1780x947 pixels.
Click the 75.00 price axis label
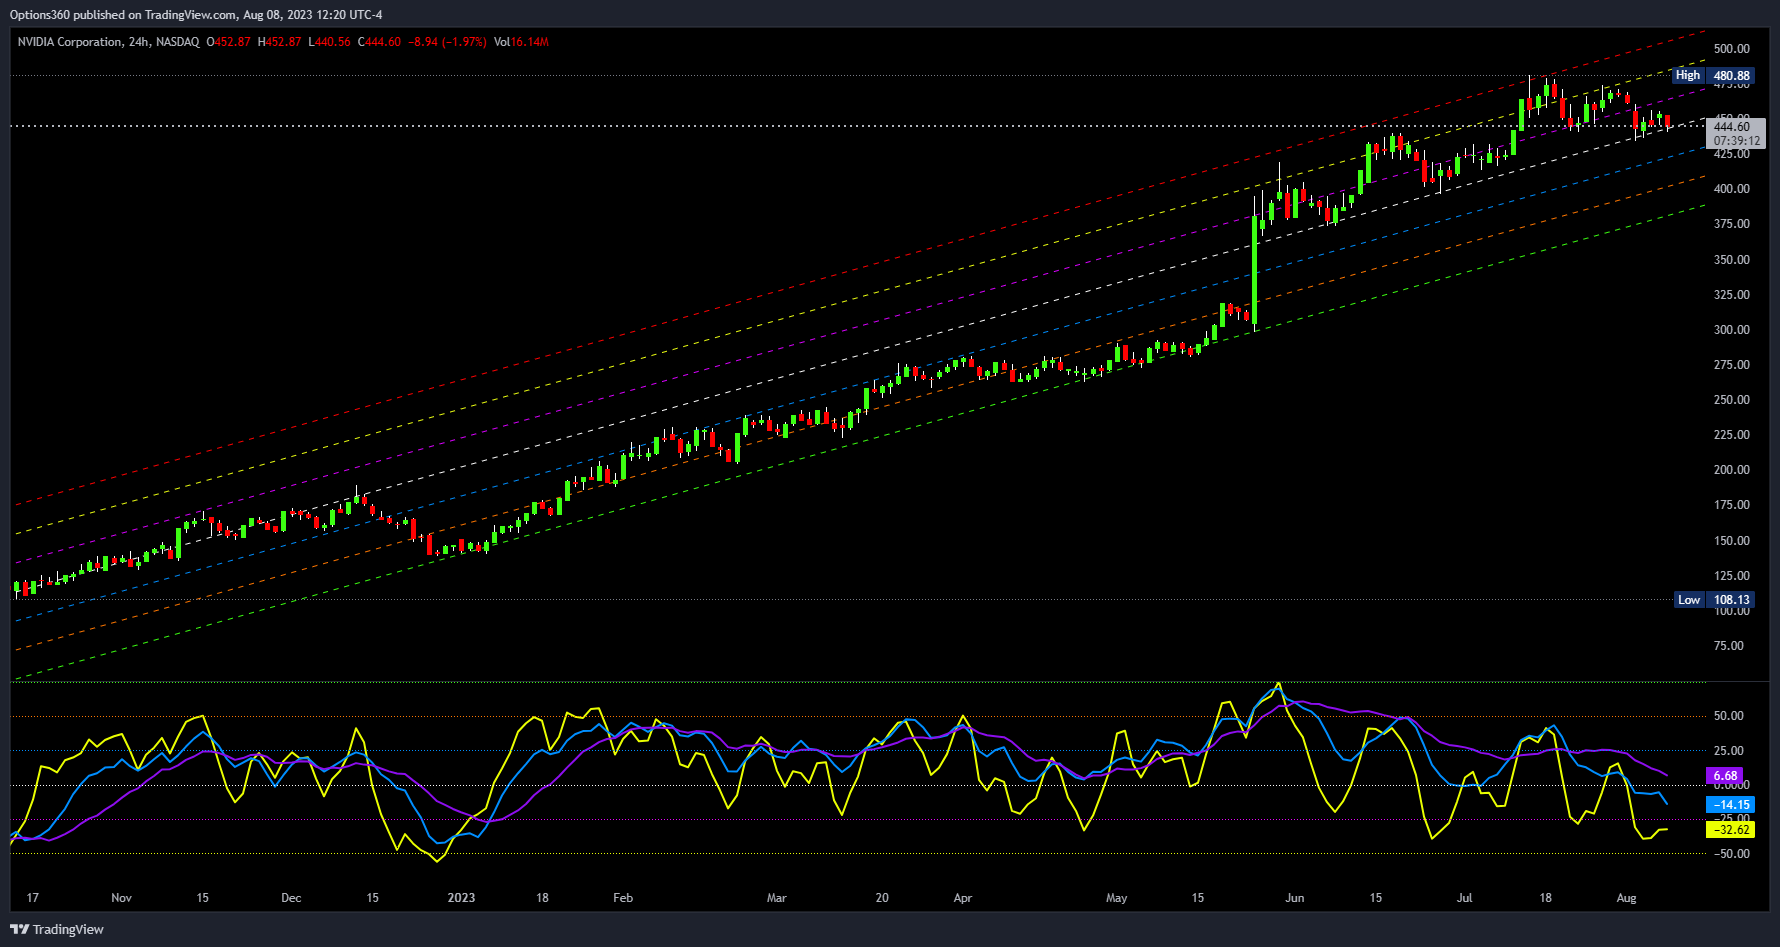pyautogui.click(x=1729, y=645)
